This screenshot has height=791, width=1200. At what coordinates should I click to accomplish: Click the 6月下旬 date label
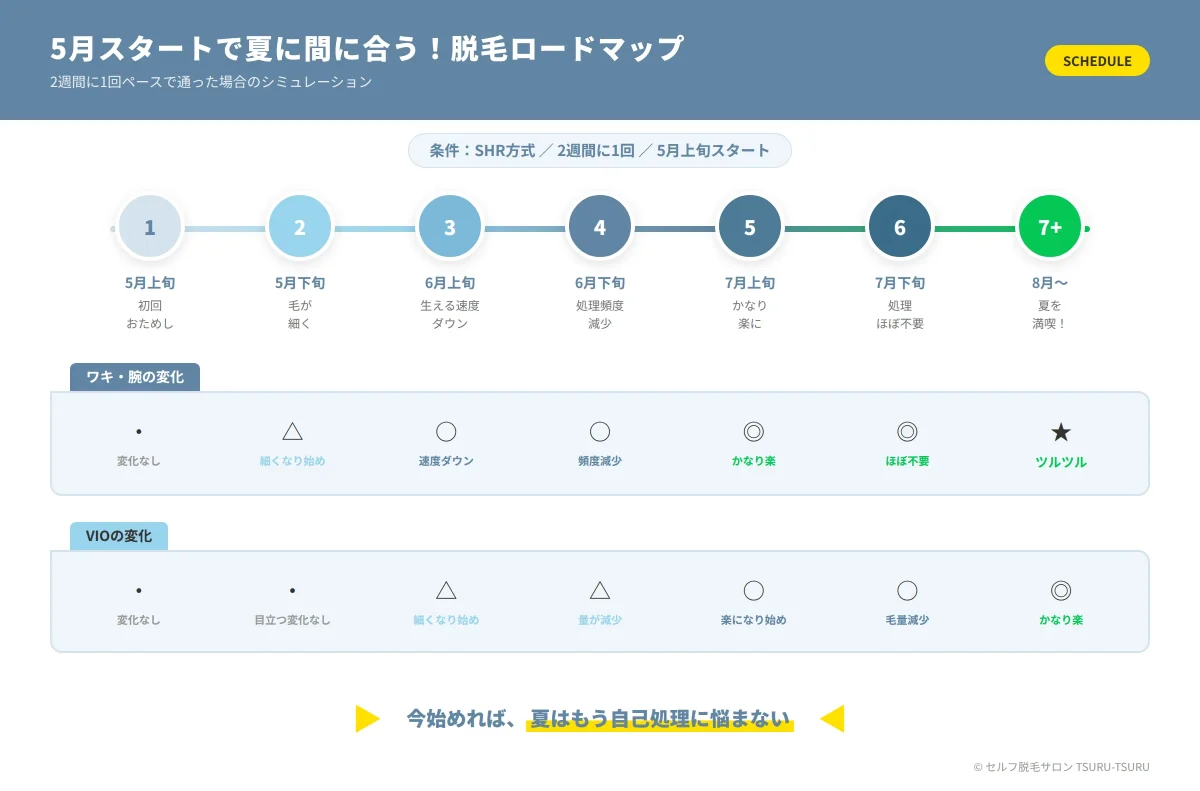600,283
